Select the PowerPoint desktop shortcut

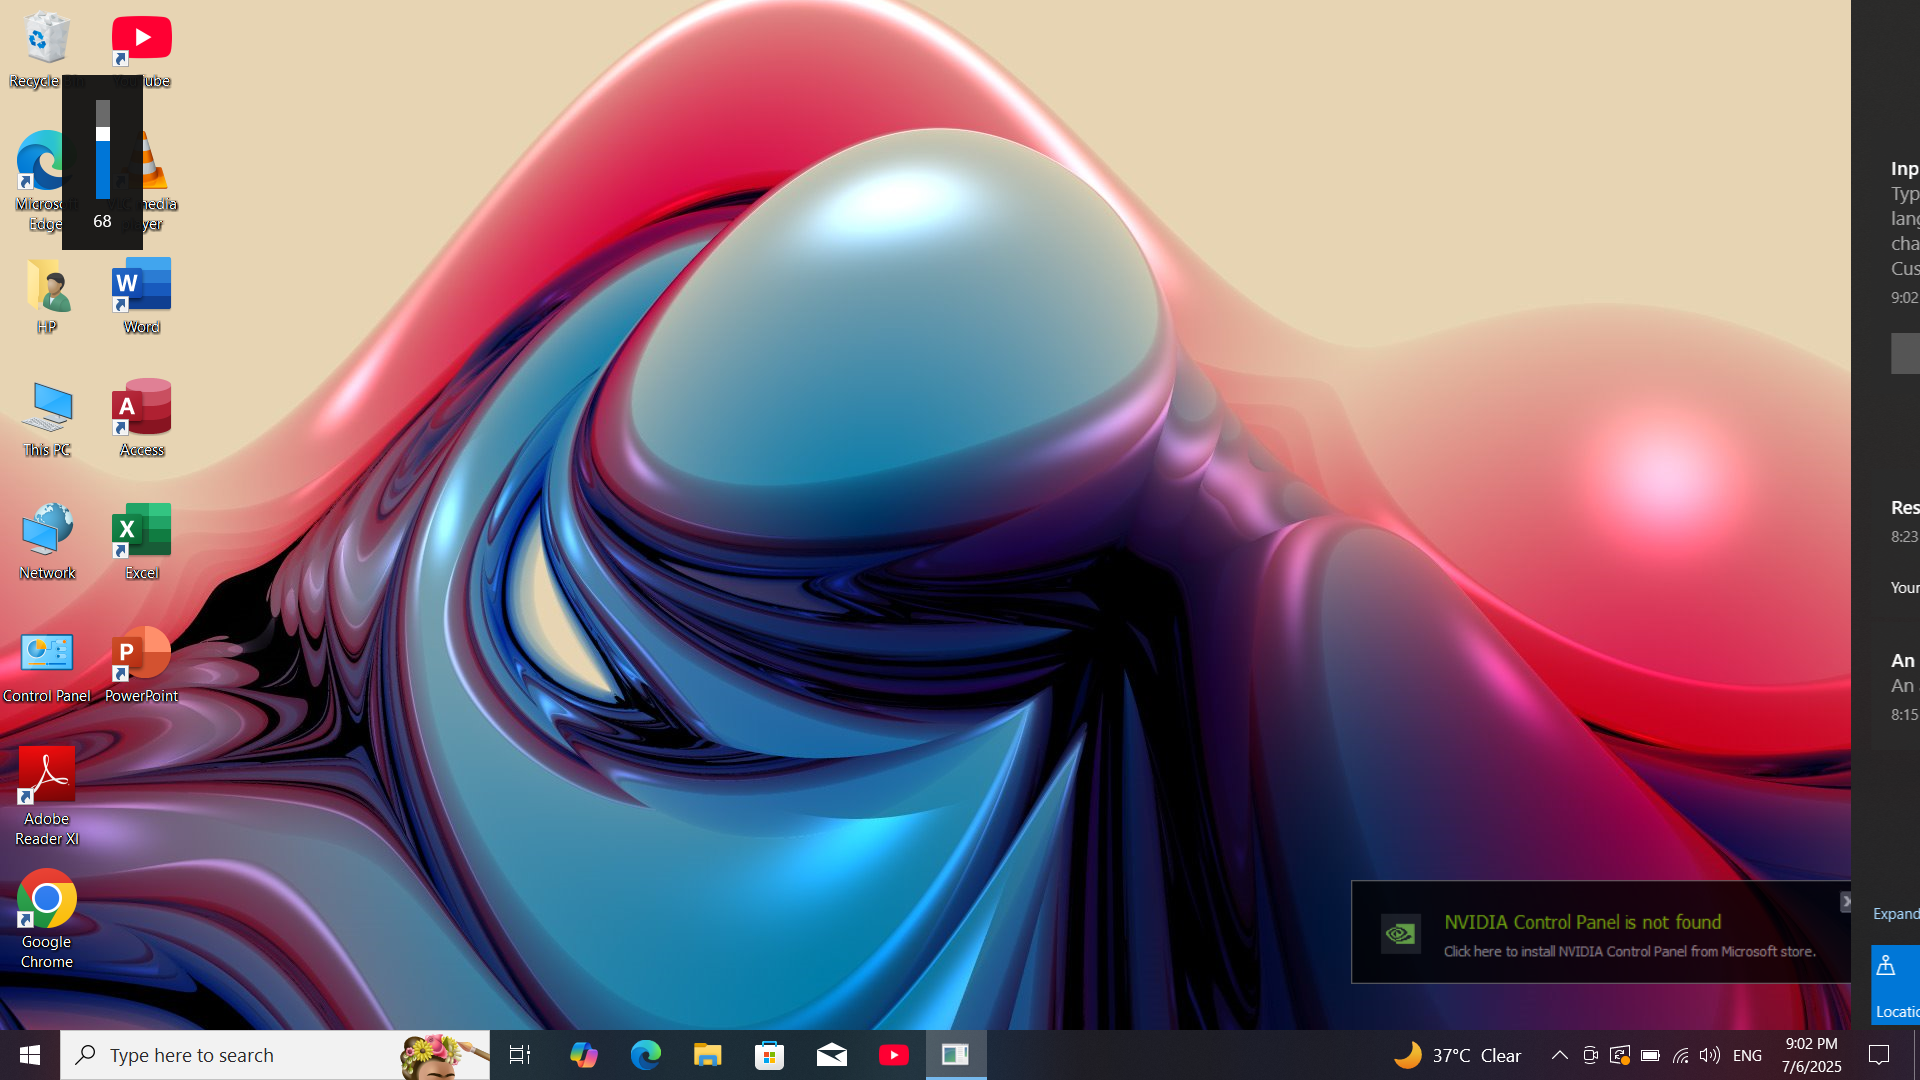[141, 663]
